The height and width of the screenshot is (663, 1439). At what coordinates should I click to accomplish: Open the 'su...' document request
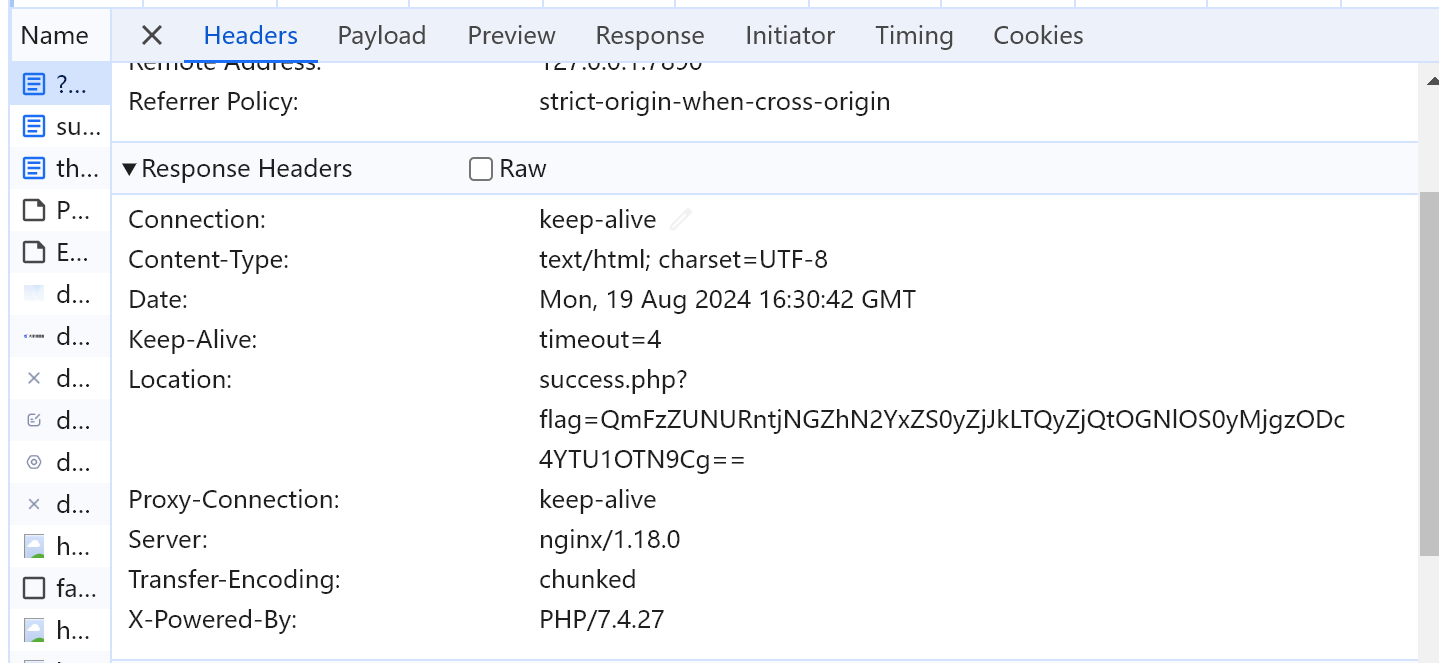point(61,127)
